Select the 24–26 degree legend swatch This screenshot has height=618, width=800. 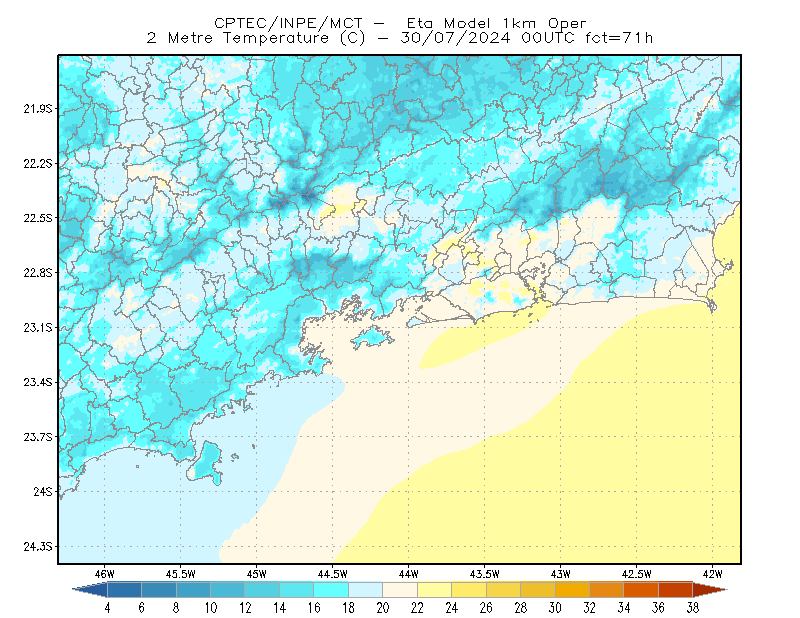click(469, 590)
